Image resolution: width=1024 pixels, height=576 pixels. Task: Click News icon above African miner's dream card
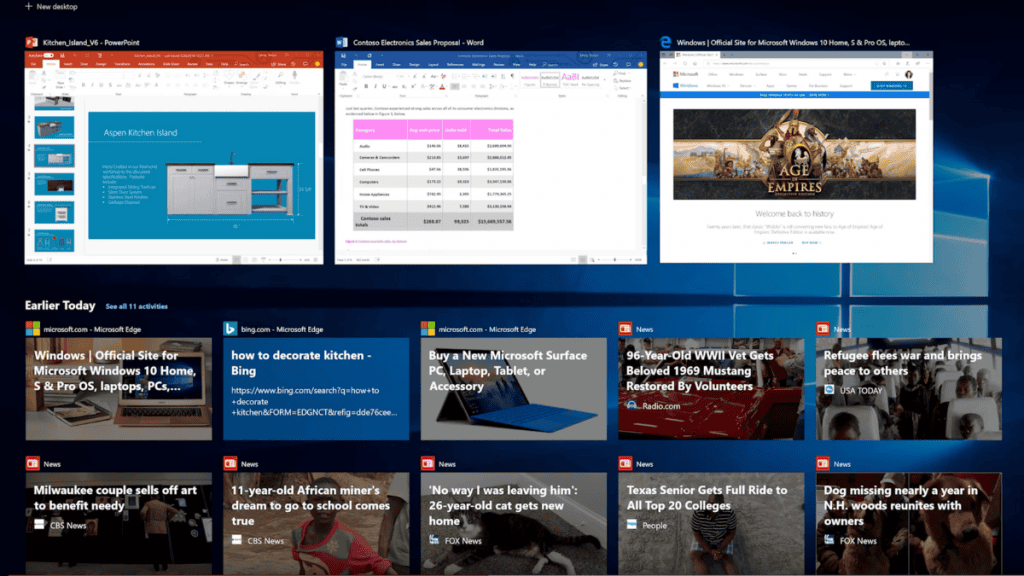230,464
